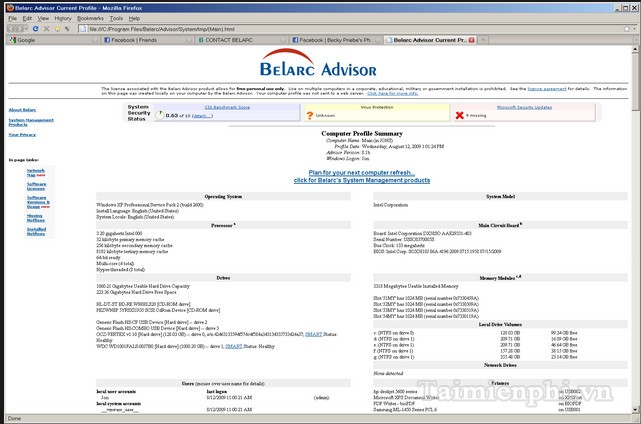
Task: Open the CIS Benchmark Score link
Action: [x=227, y=107]
